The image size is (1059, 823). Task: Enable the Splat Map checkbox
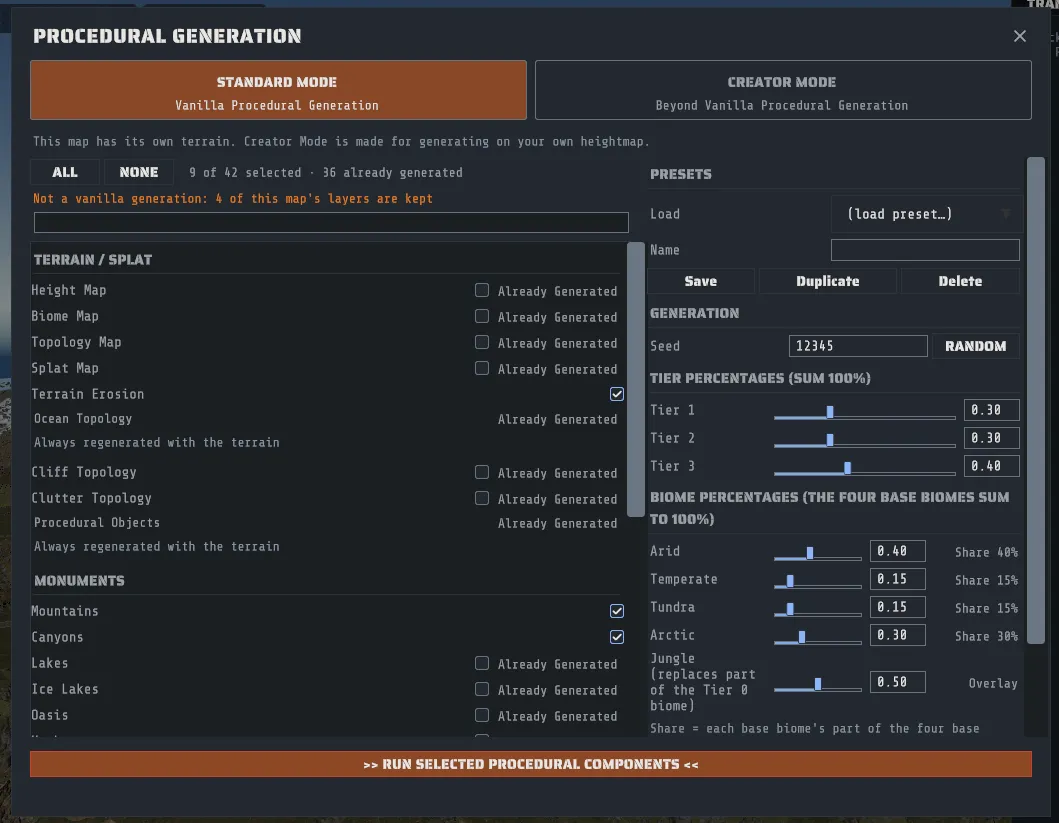tap(482, 368)
